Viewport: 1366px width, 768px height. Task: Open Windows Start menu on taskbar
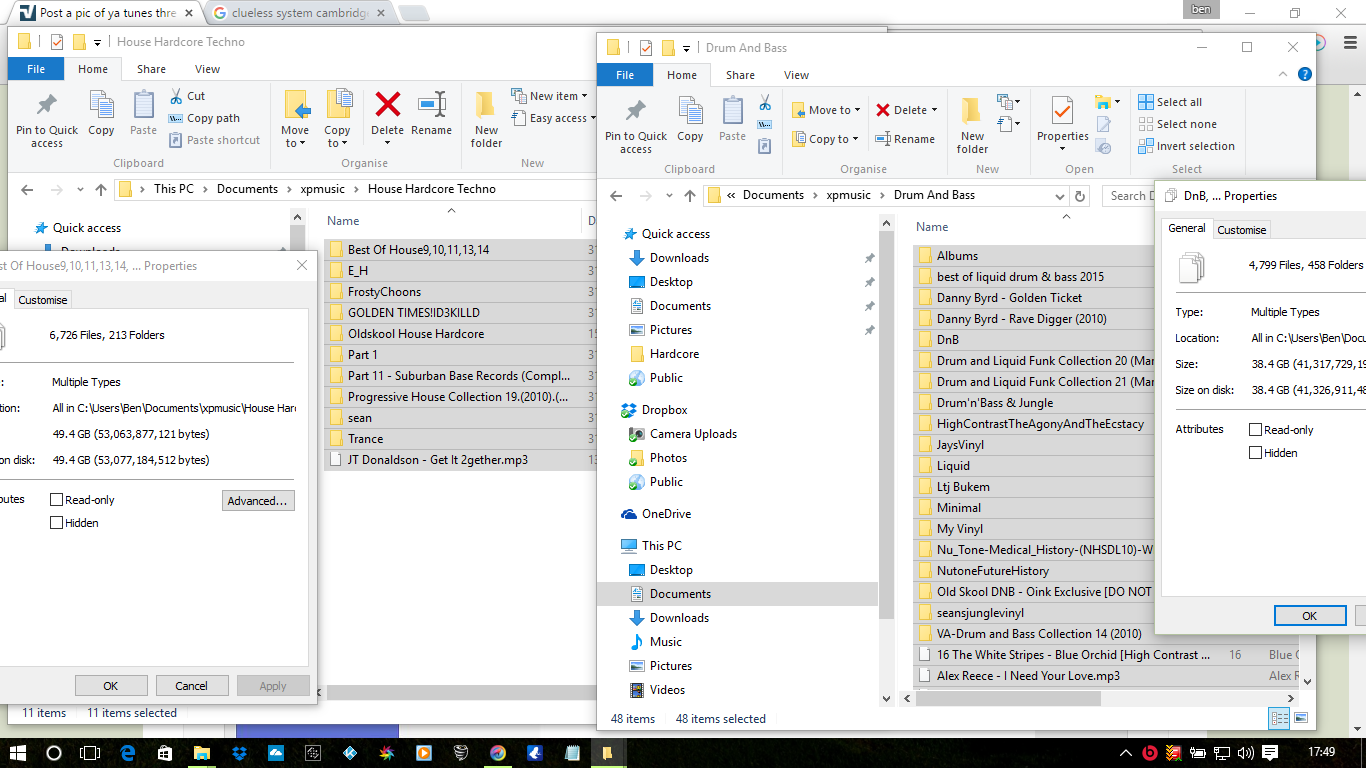[17, 752]
